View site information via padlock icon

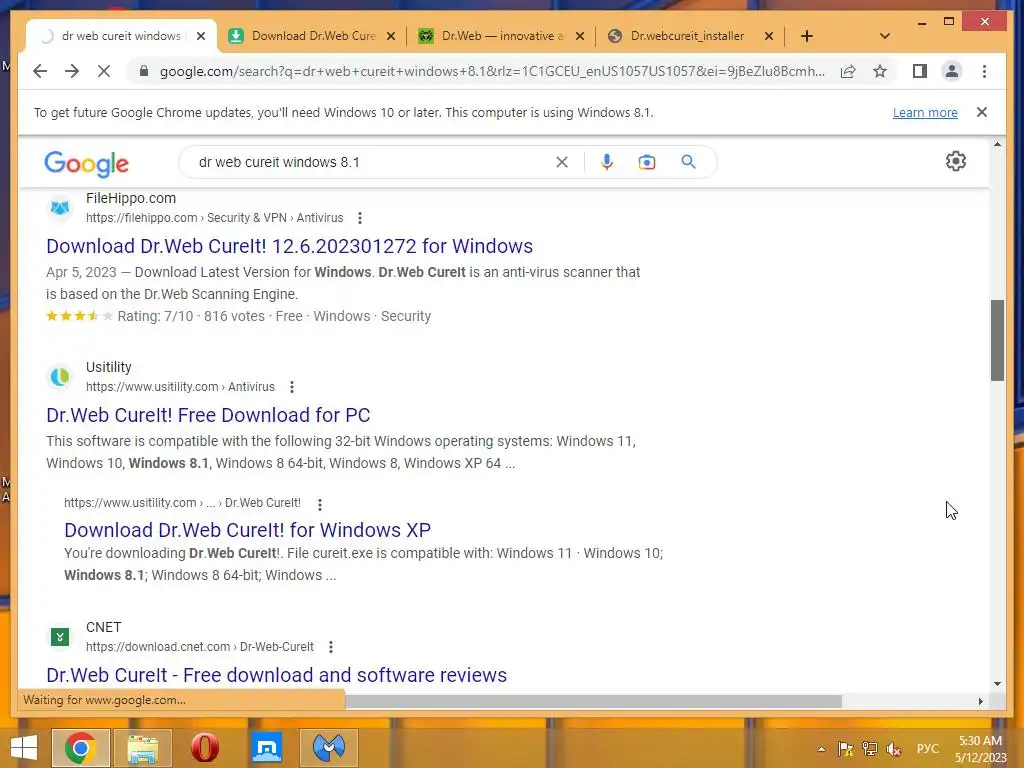pyautogui.click(x=144, y=71)
